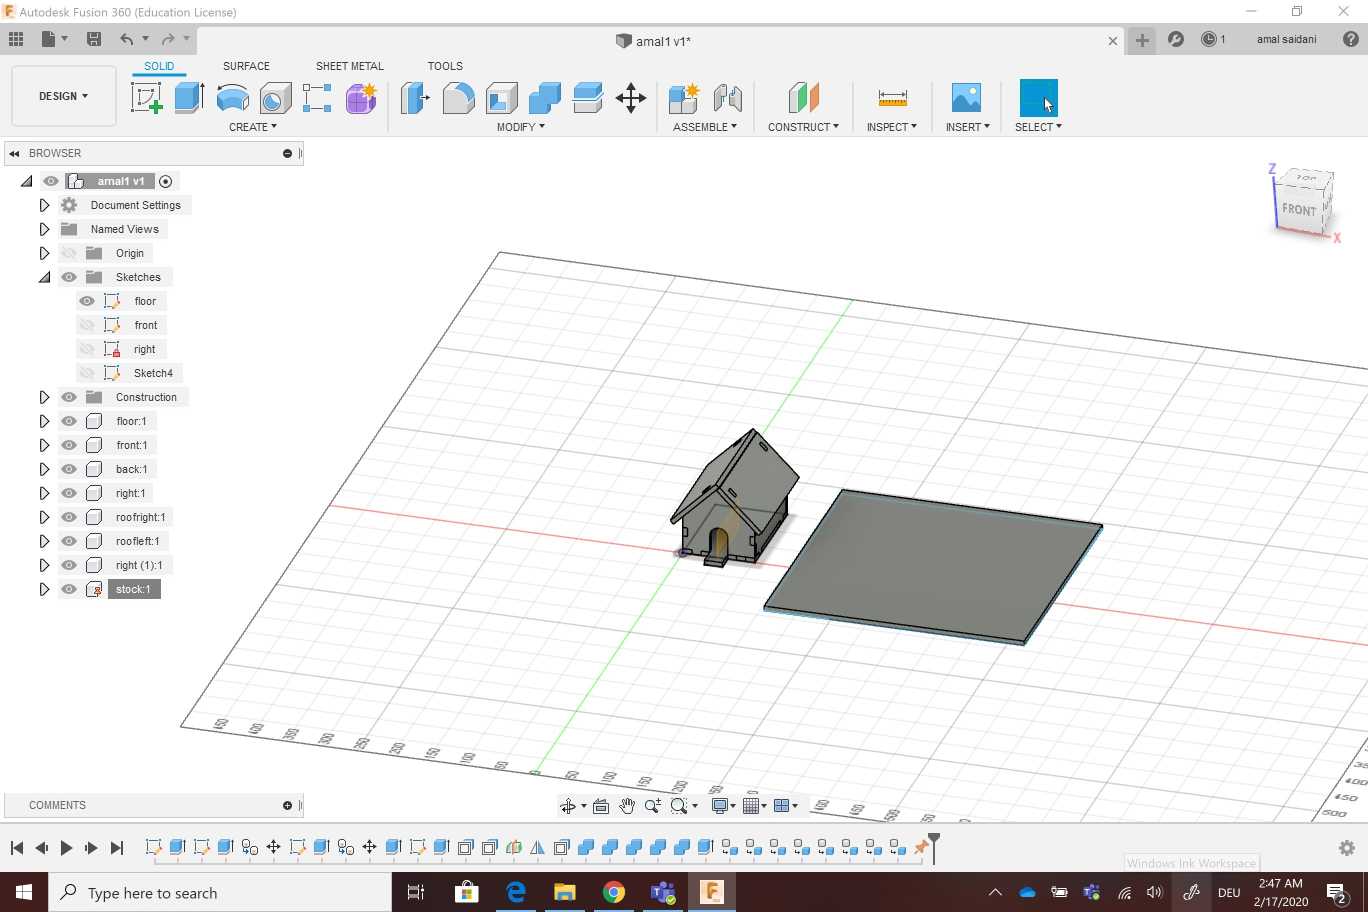The height and width of the screenshot is (912, 1368).
Task: Click the user name amal saidani
Action: click(x=1286, y=39)
